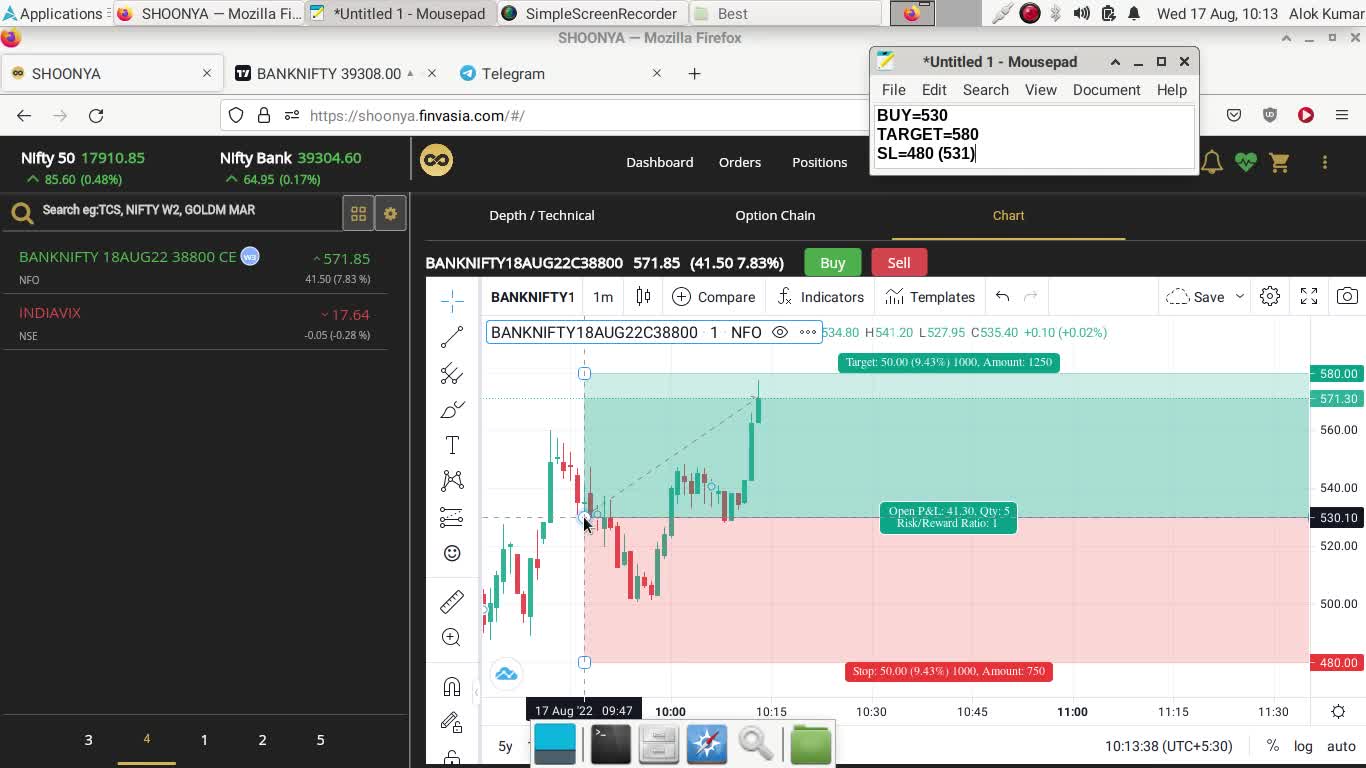Select the brush drawing tool

tap(452, 409)
